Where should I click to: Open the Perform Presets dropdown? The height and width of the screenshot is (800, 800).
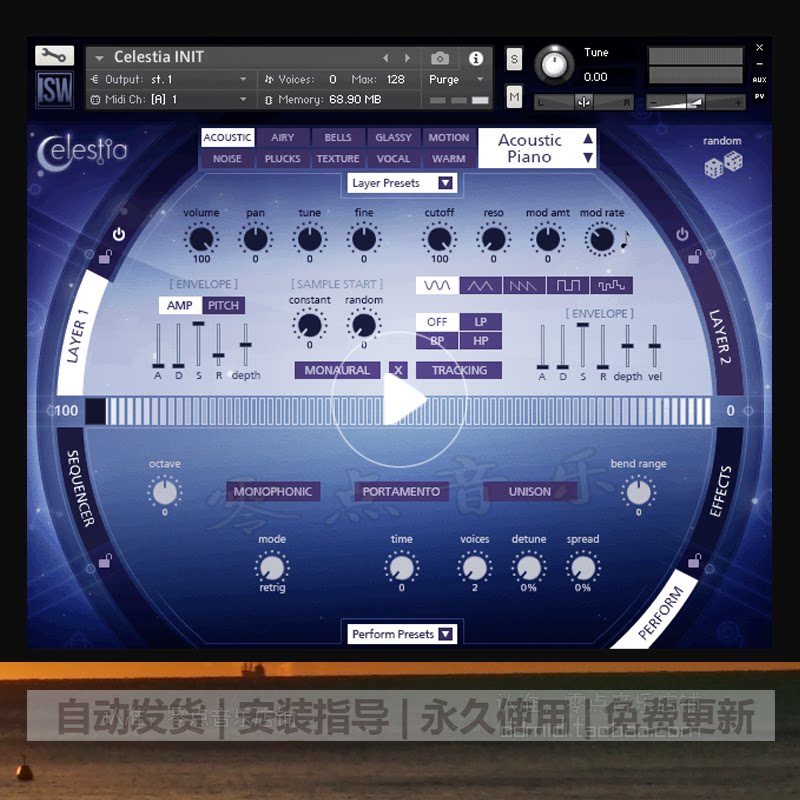[400, 633]
